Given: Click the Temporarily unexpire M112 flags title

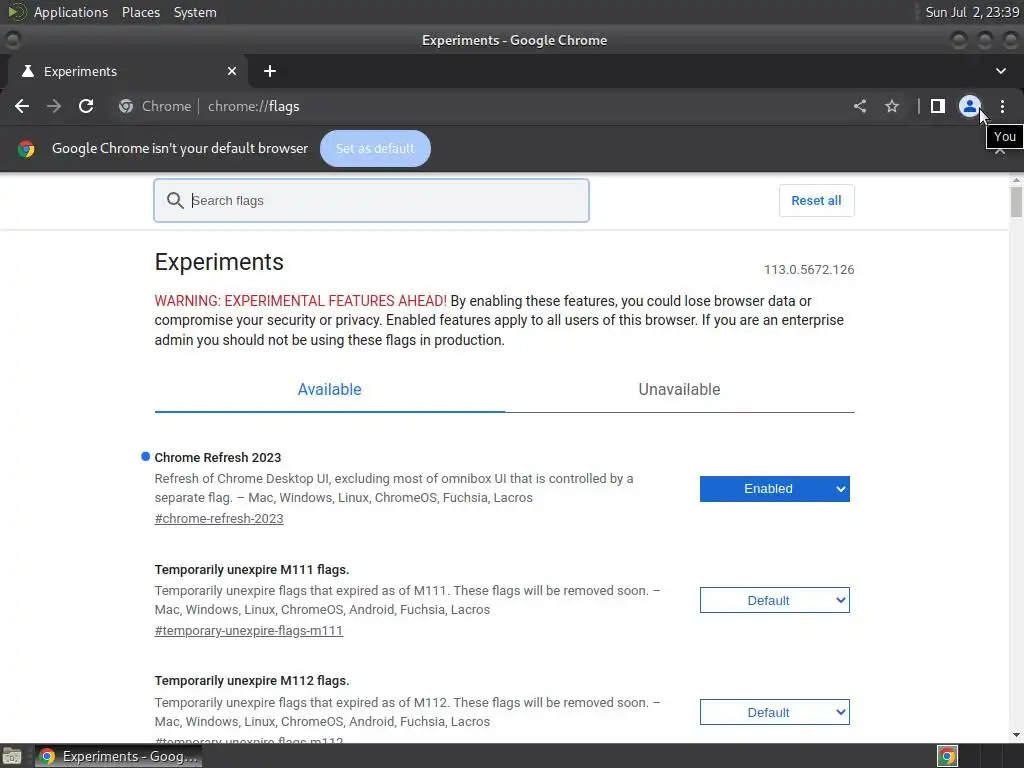Looking at the screenshot, I should [x=251, y=680].
